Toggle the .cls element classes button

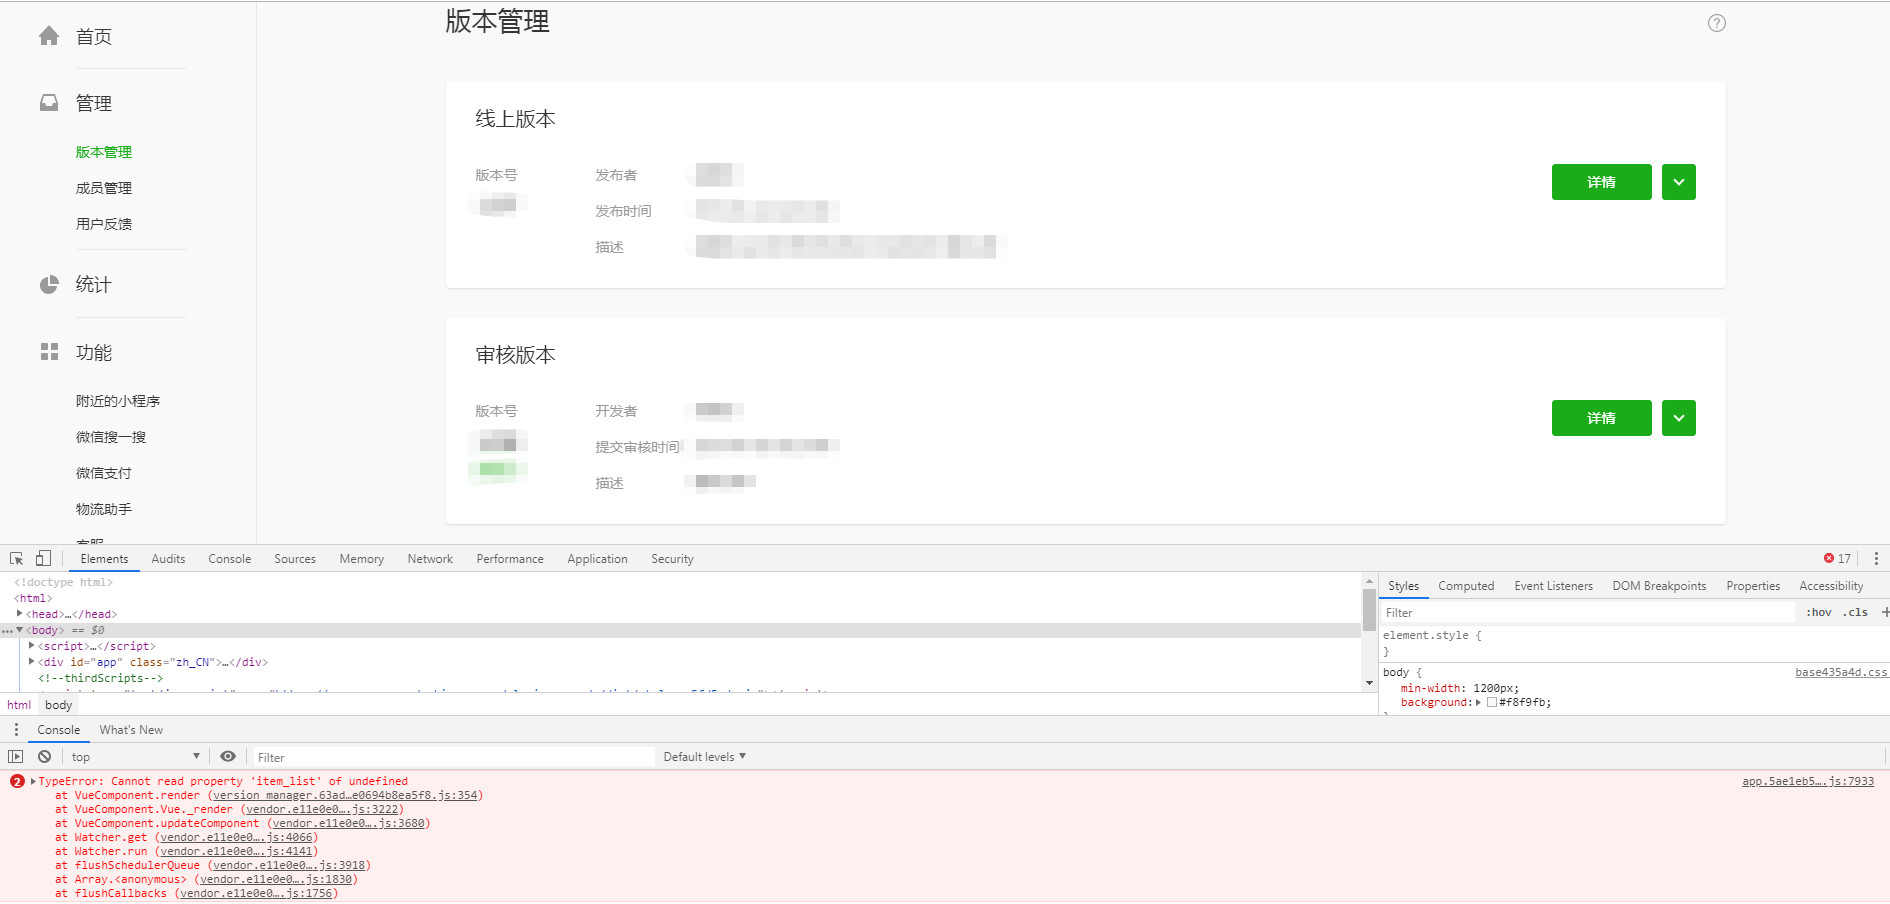tap(1856, 612)
